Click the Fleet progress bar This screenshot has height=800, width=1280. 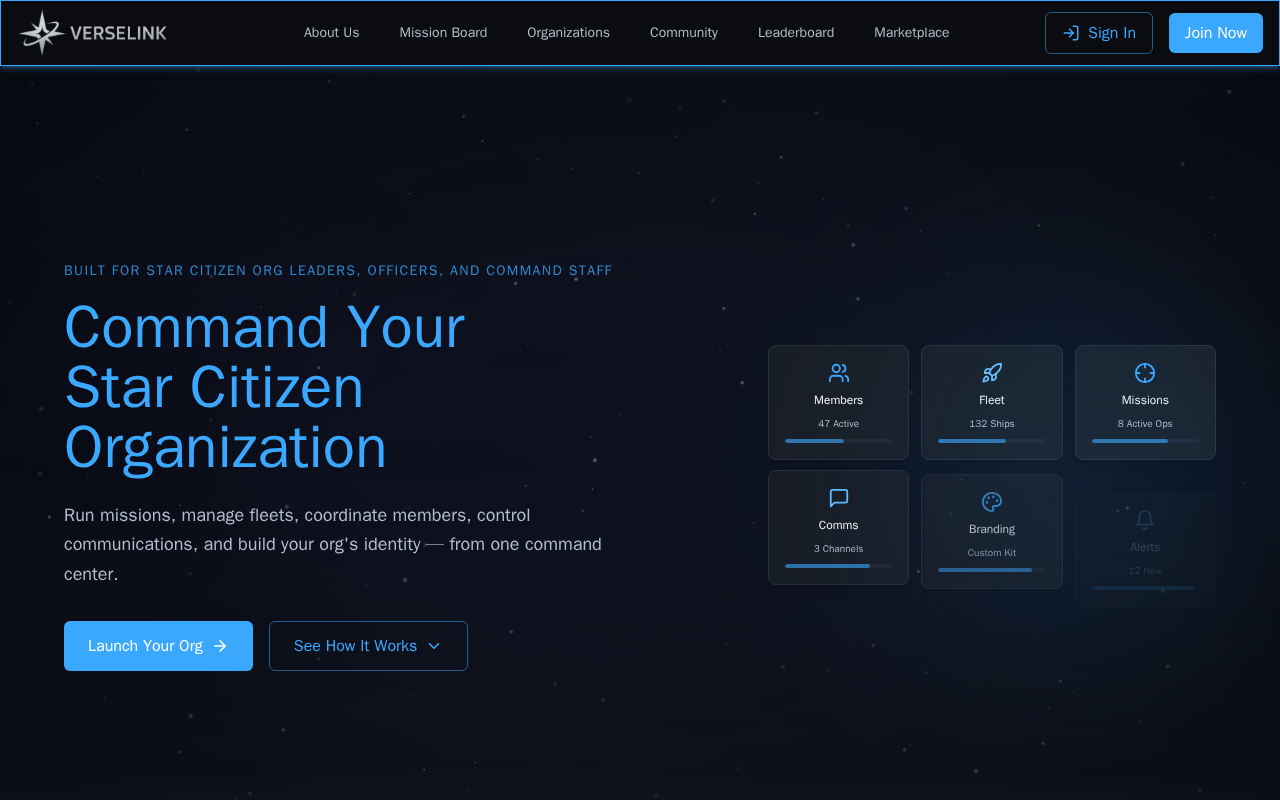(x=992, y=441)
